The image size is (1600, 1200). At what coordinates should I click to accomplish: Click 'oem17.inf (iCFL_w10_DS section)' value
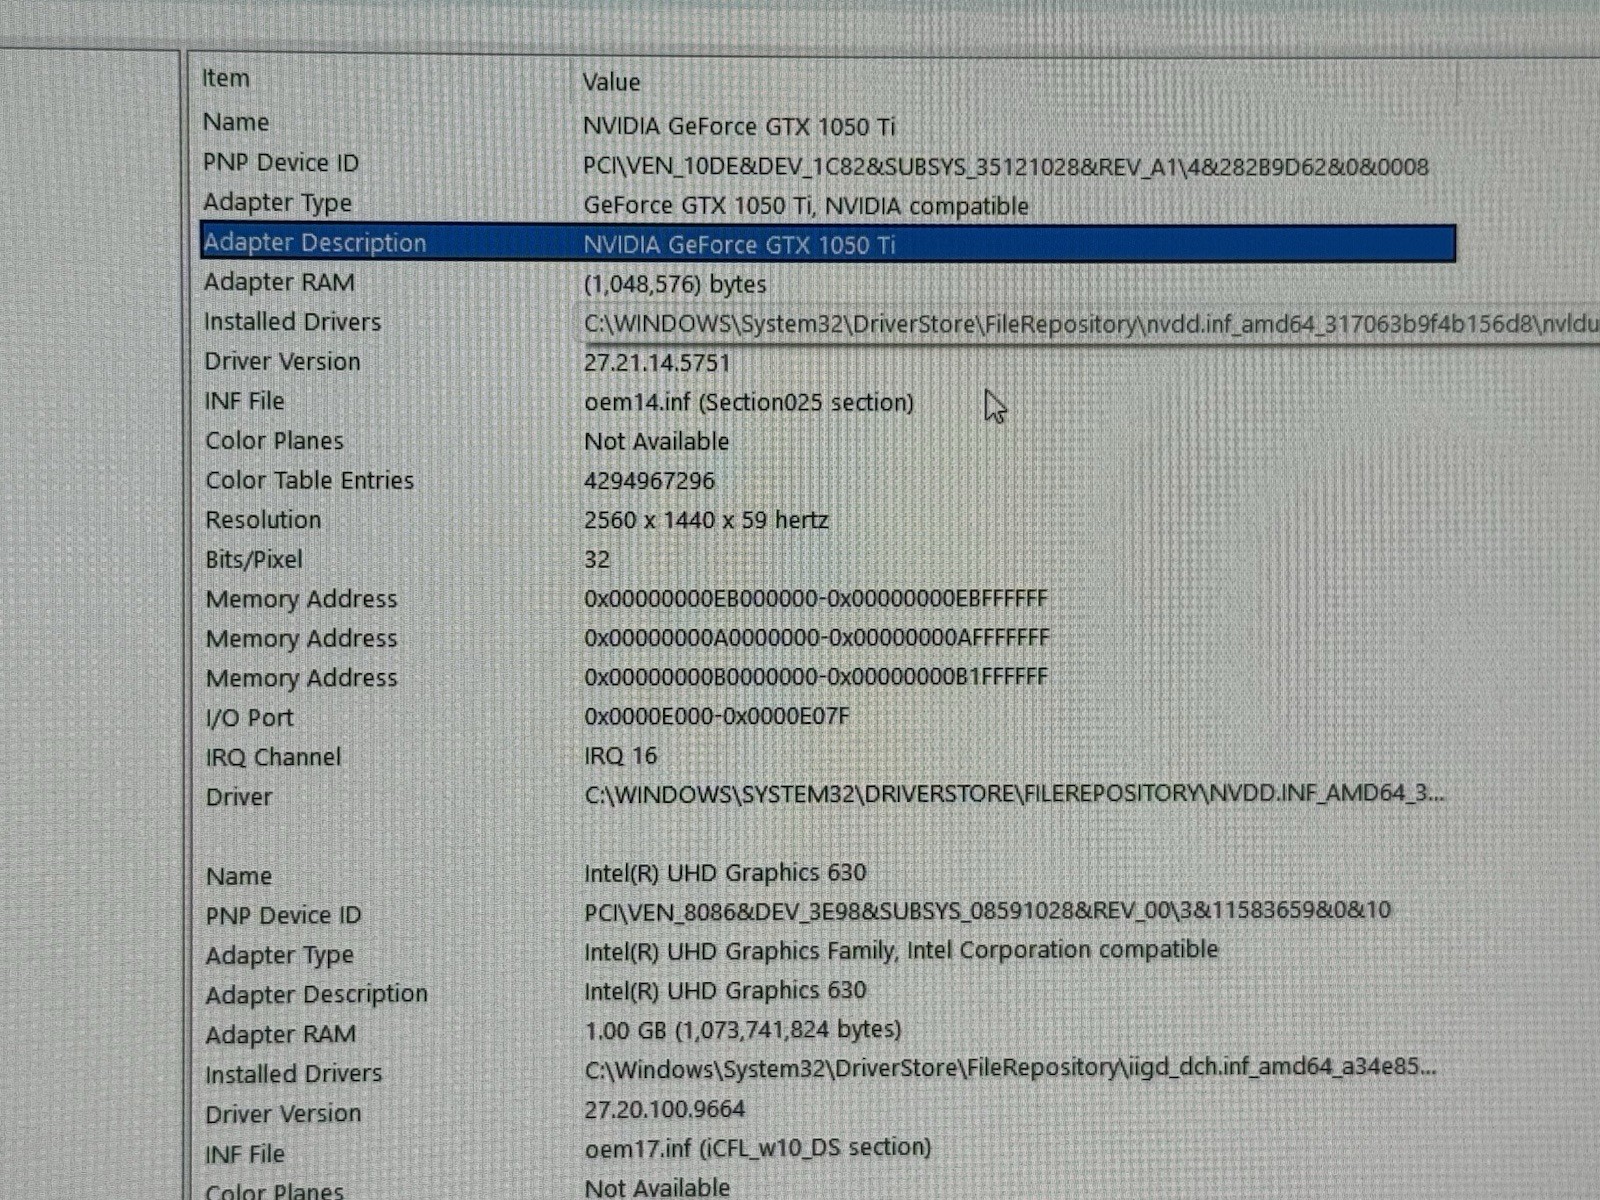758,1148
